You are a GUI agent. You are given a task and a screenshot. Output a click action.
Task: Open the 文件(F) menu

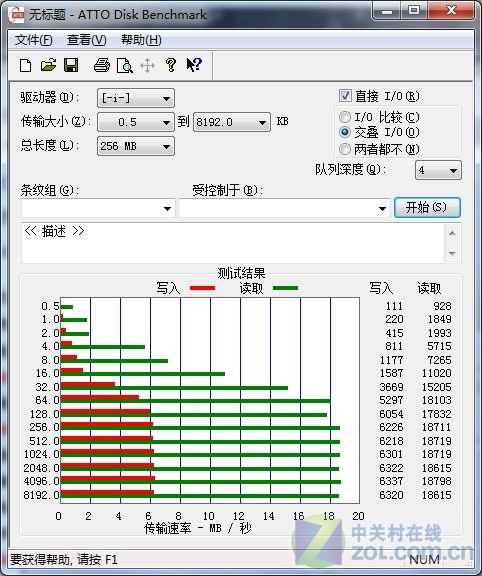[x=33, y=40]
